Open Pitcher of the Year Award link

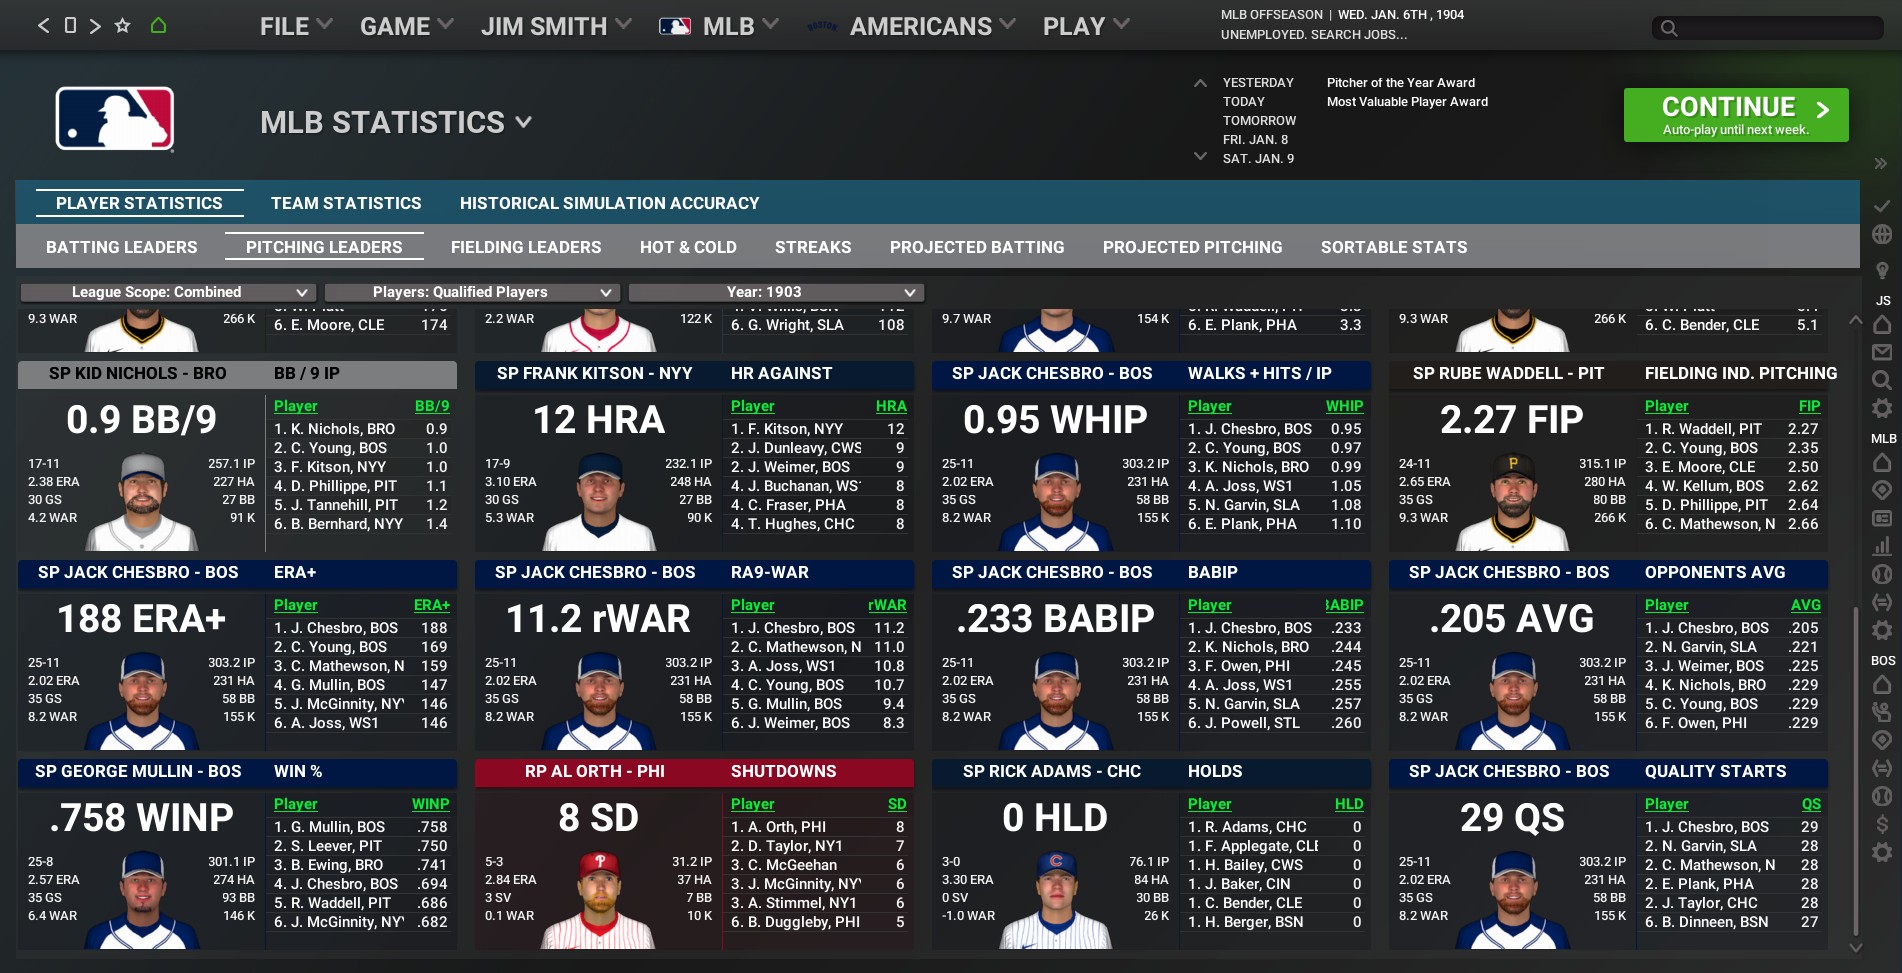[x=1400, y=83]
